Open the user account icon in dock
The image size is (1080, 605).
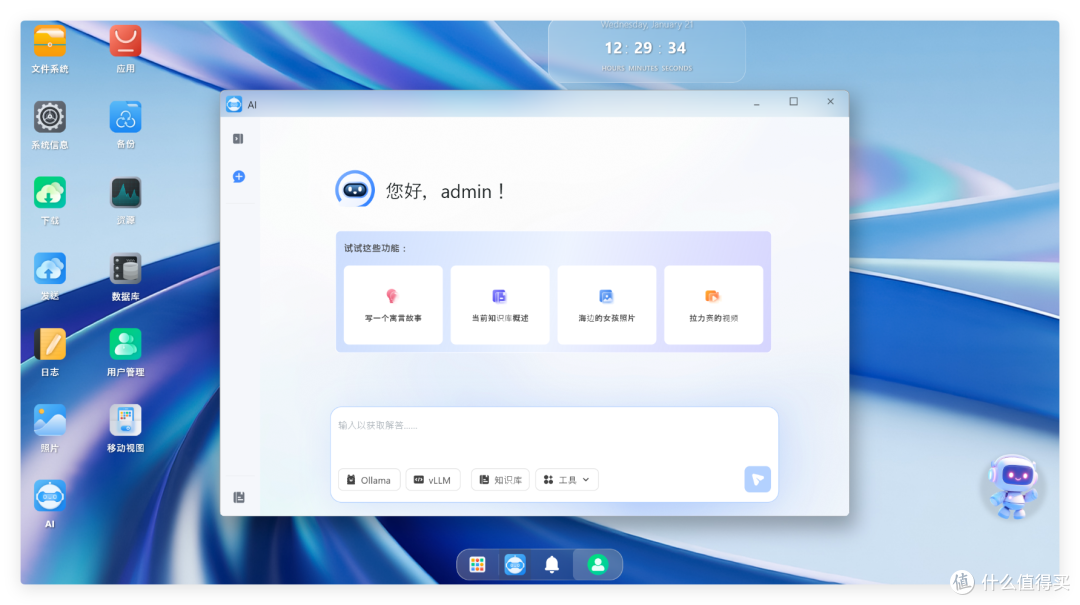[598, 565]
